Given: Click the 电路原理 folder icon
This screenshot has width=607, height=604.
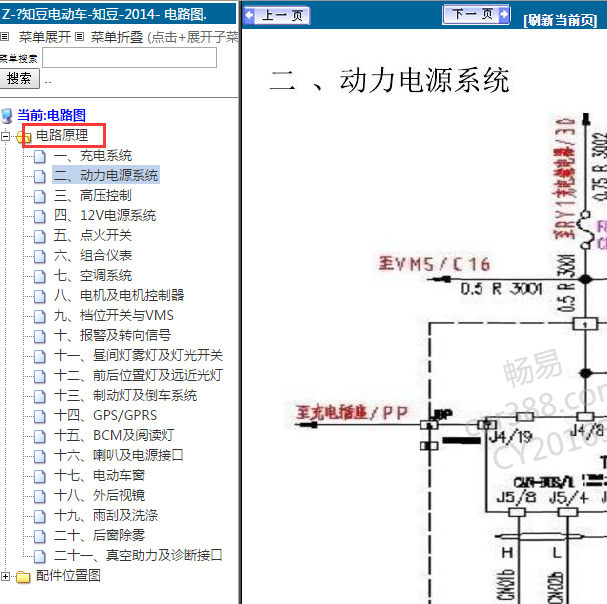Looking at the screenshot, I should tap(24, 136).
